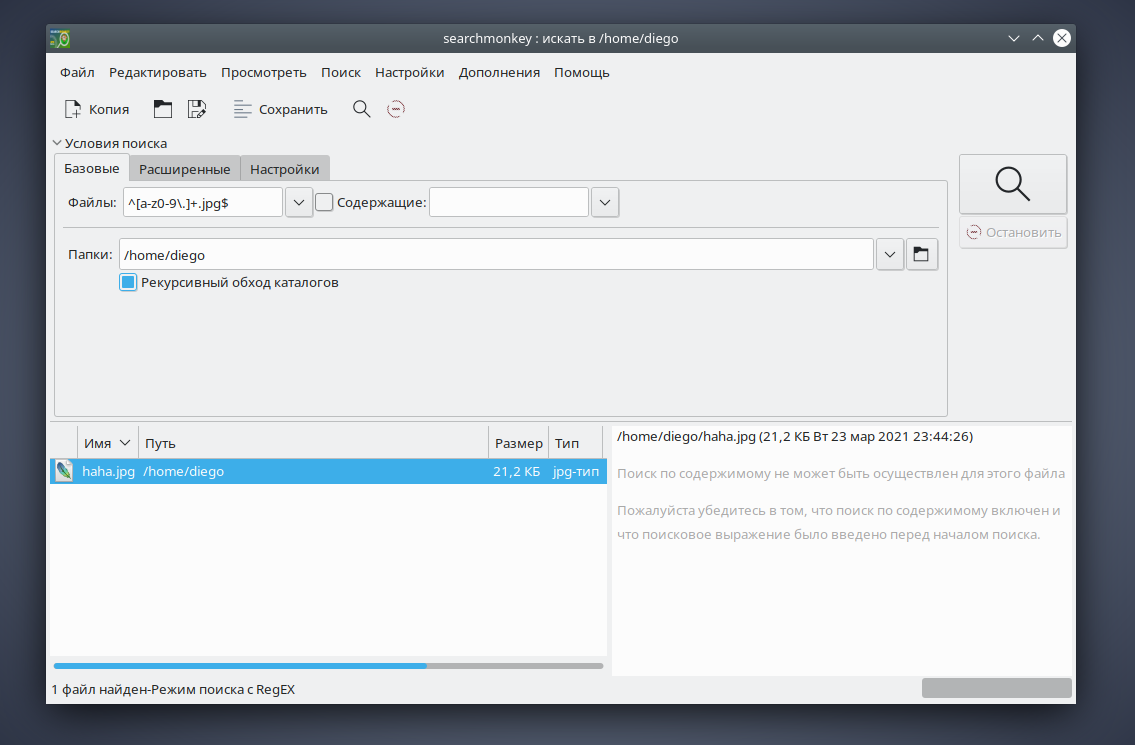1135x745 pixels.
Task: Collapse the Условия поиска section
Action: [x=58, y=144]
